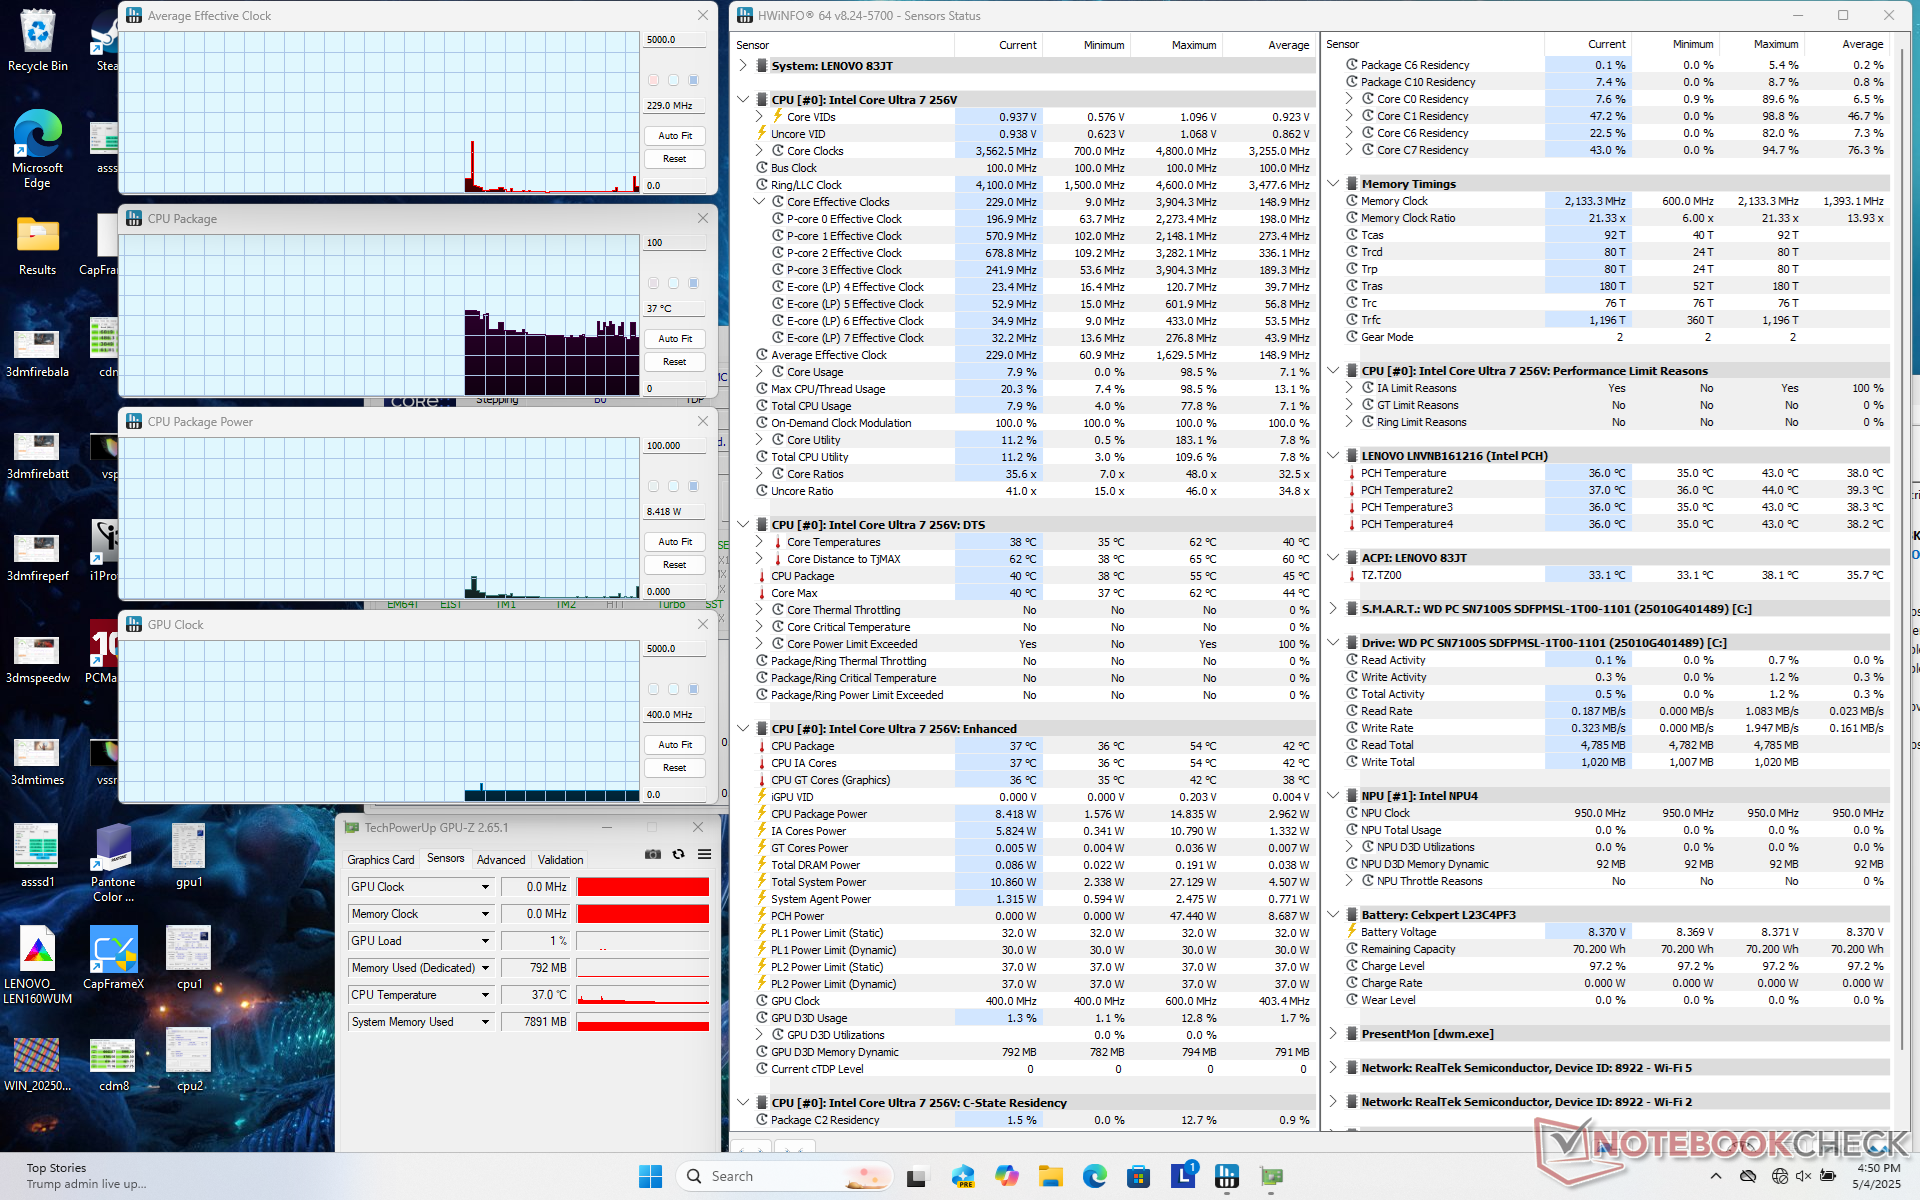The height and width of the screenshot is (1200, 1920).
Task: Open File Explorer from the taskbar
Action: point(1050,1176)
